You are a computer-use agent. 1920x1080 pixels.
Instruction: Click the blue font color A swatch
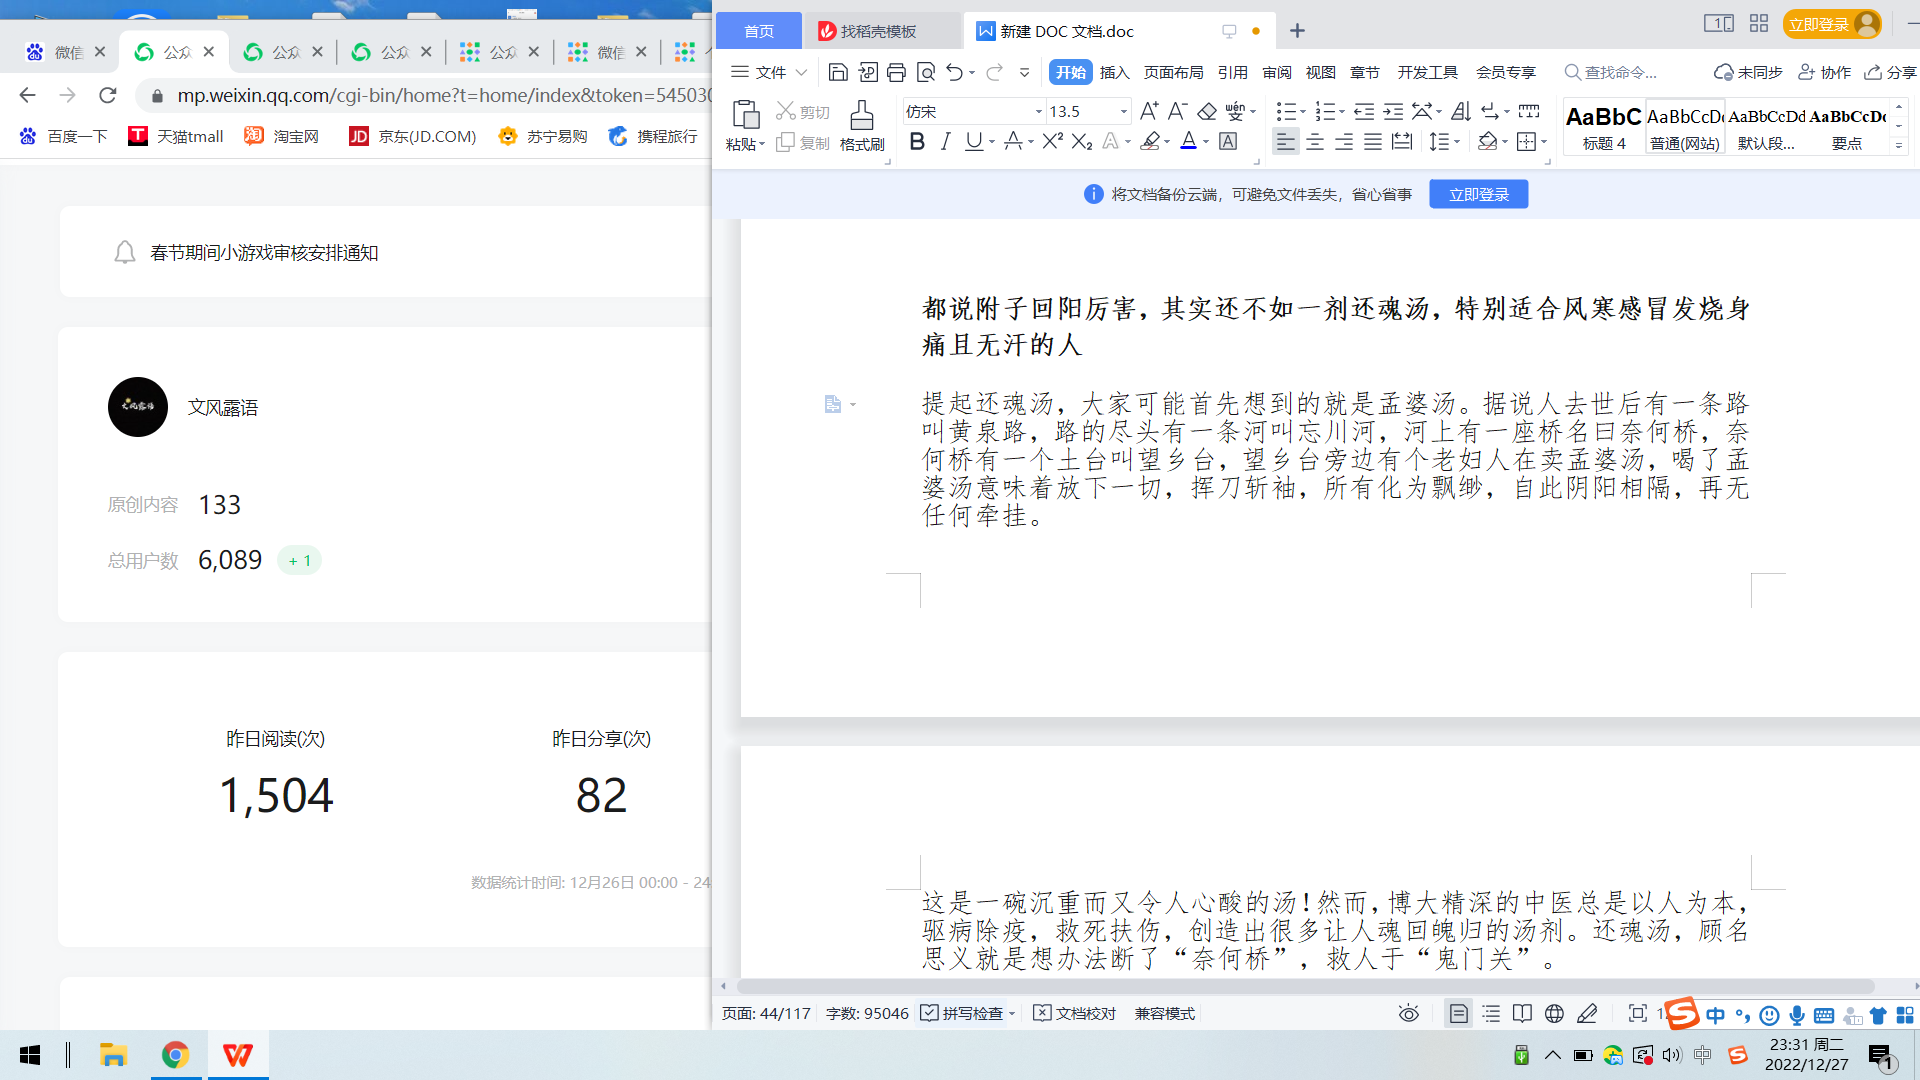[1188, 142]
